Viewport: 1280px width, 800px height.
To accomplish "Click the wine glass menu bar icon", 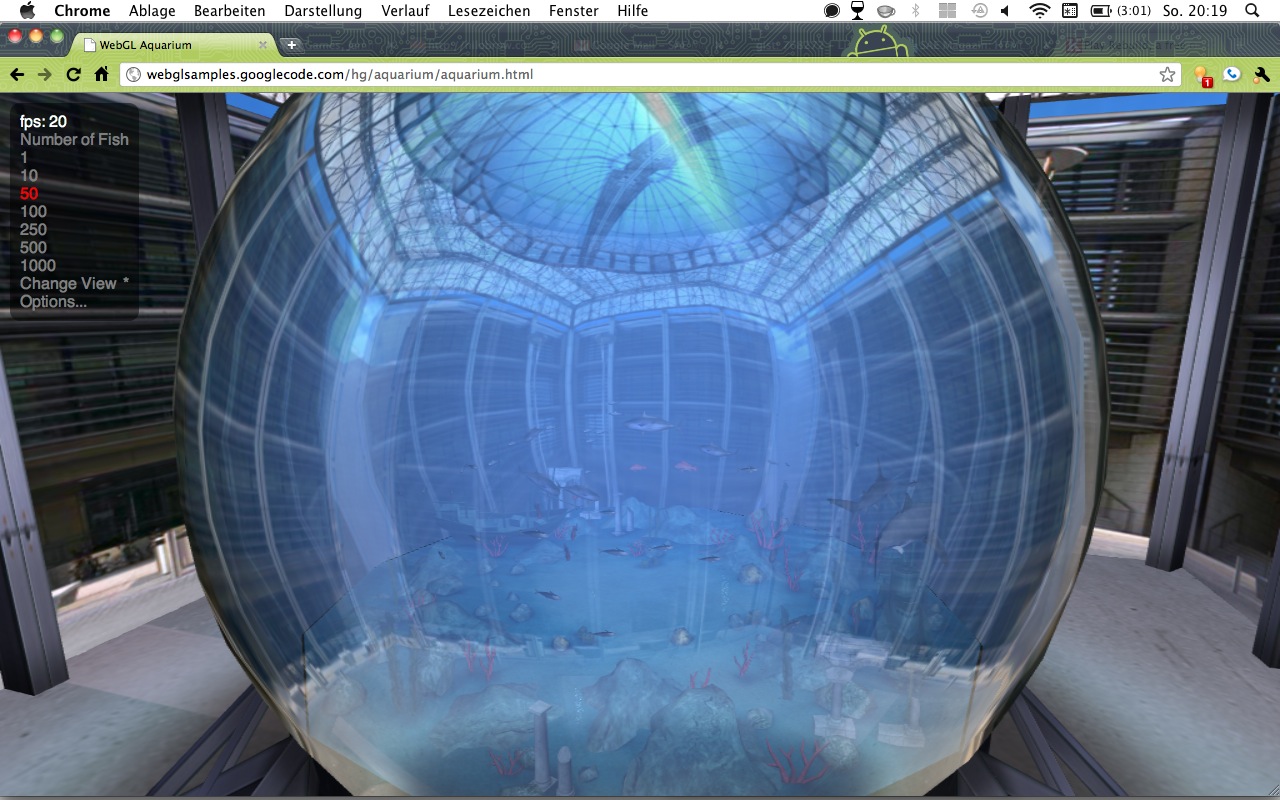I will (858, 11).
